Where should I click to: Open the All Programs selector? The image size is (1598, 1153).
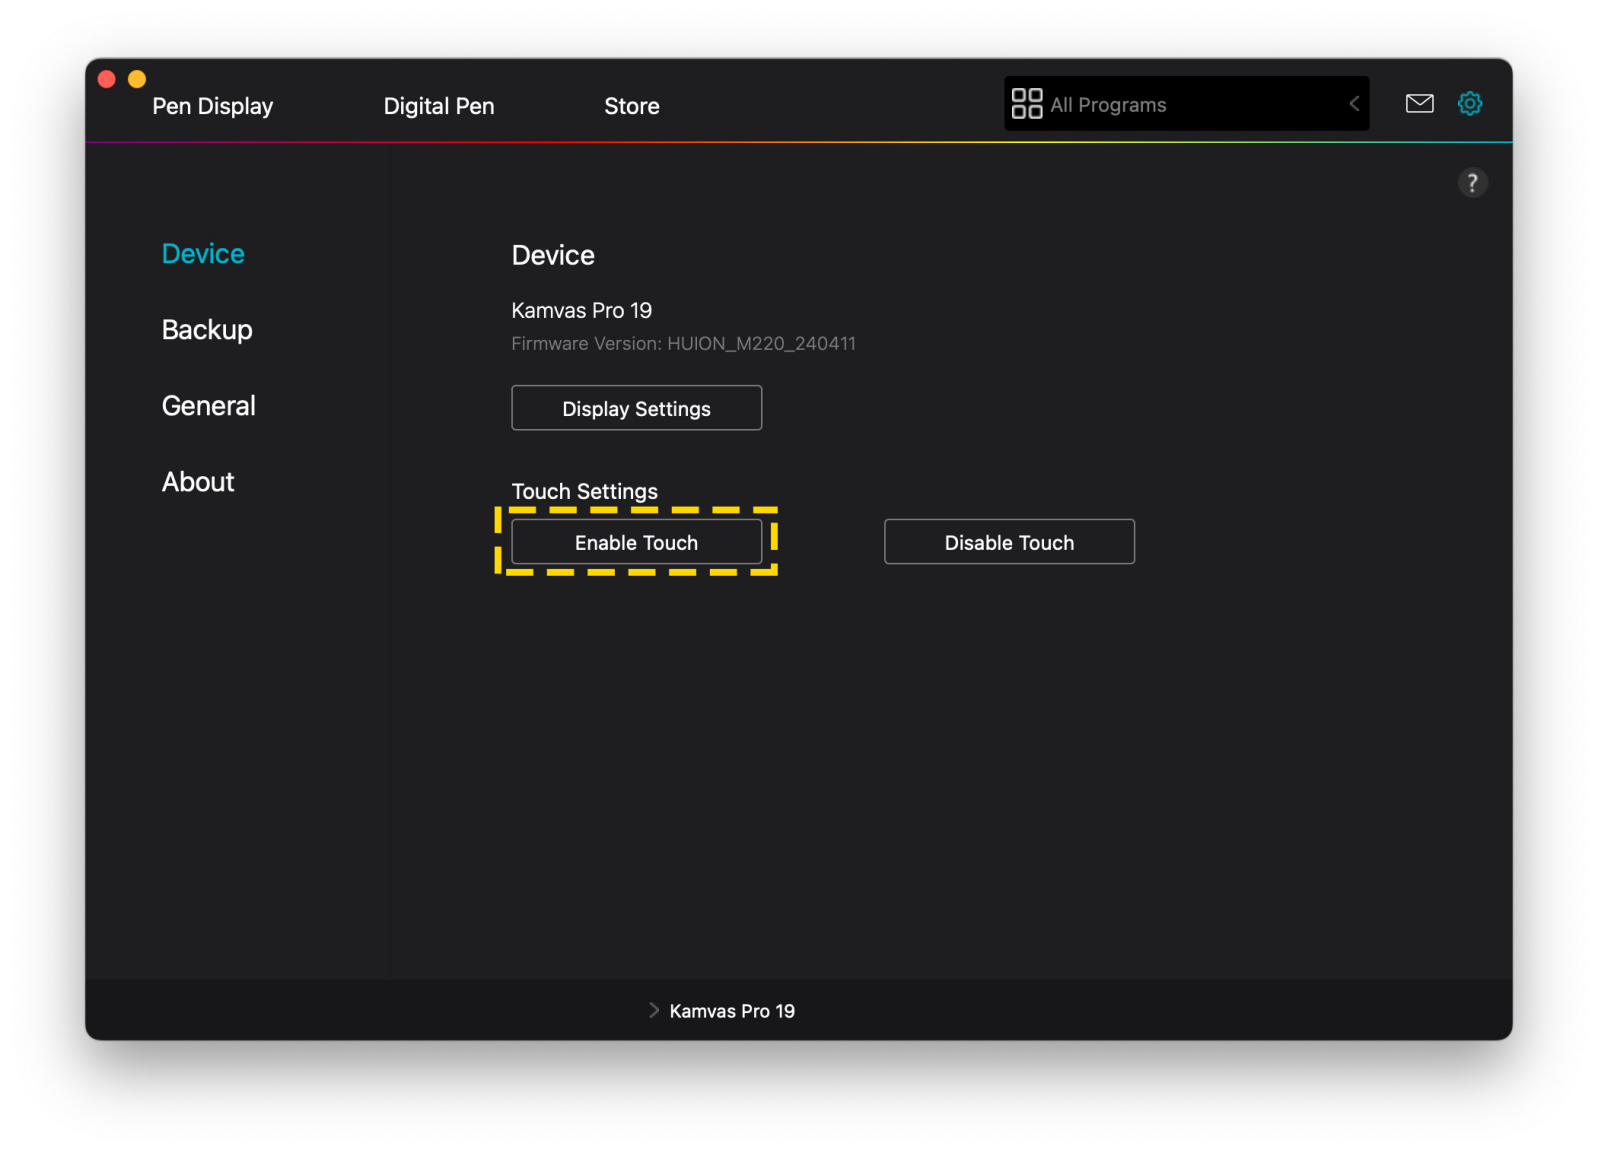pos(1186,103)
